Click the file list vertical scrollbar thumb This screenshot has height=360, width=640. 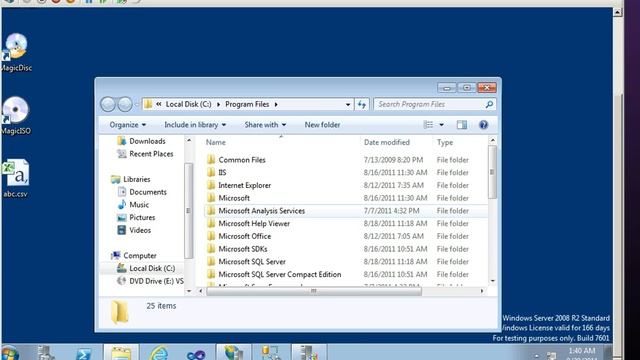pos(492,172)
